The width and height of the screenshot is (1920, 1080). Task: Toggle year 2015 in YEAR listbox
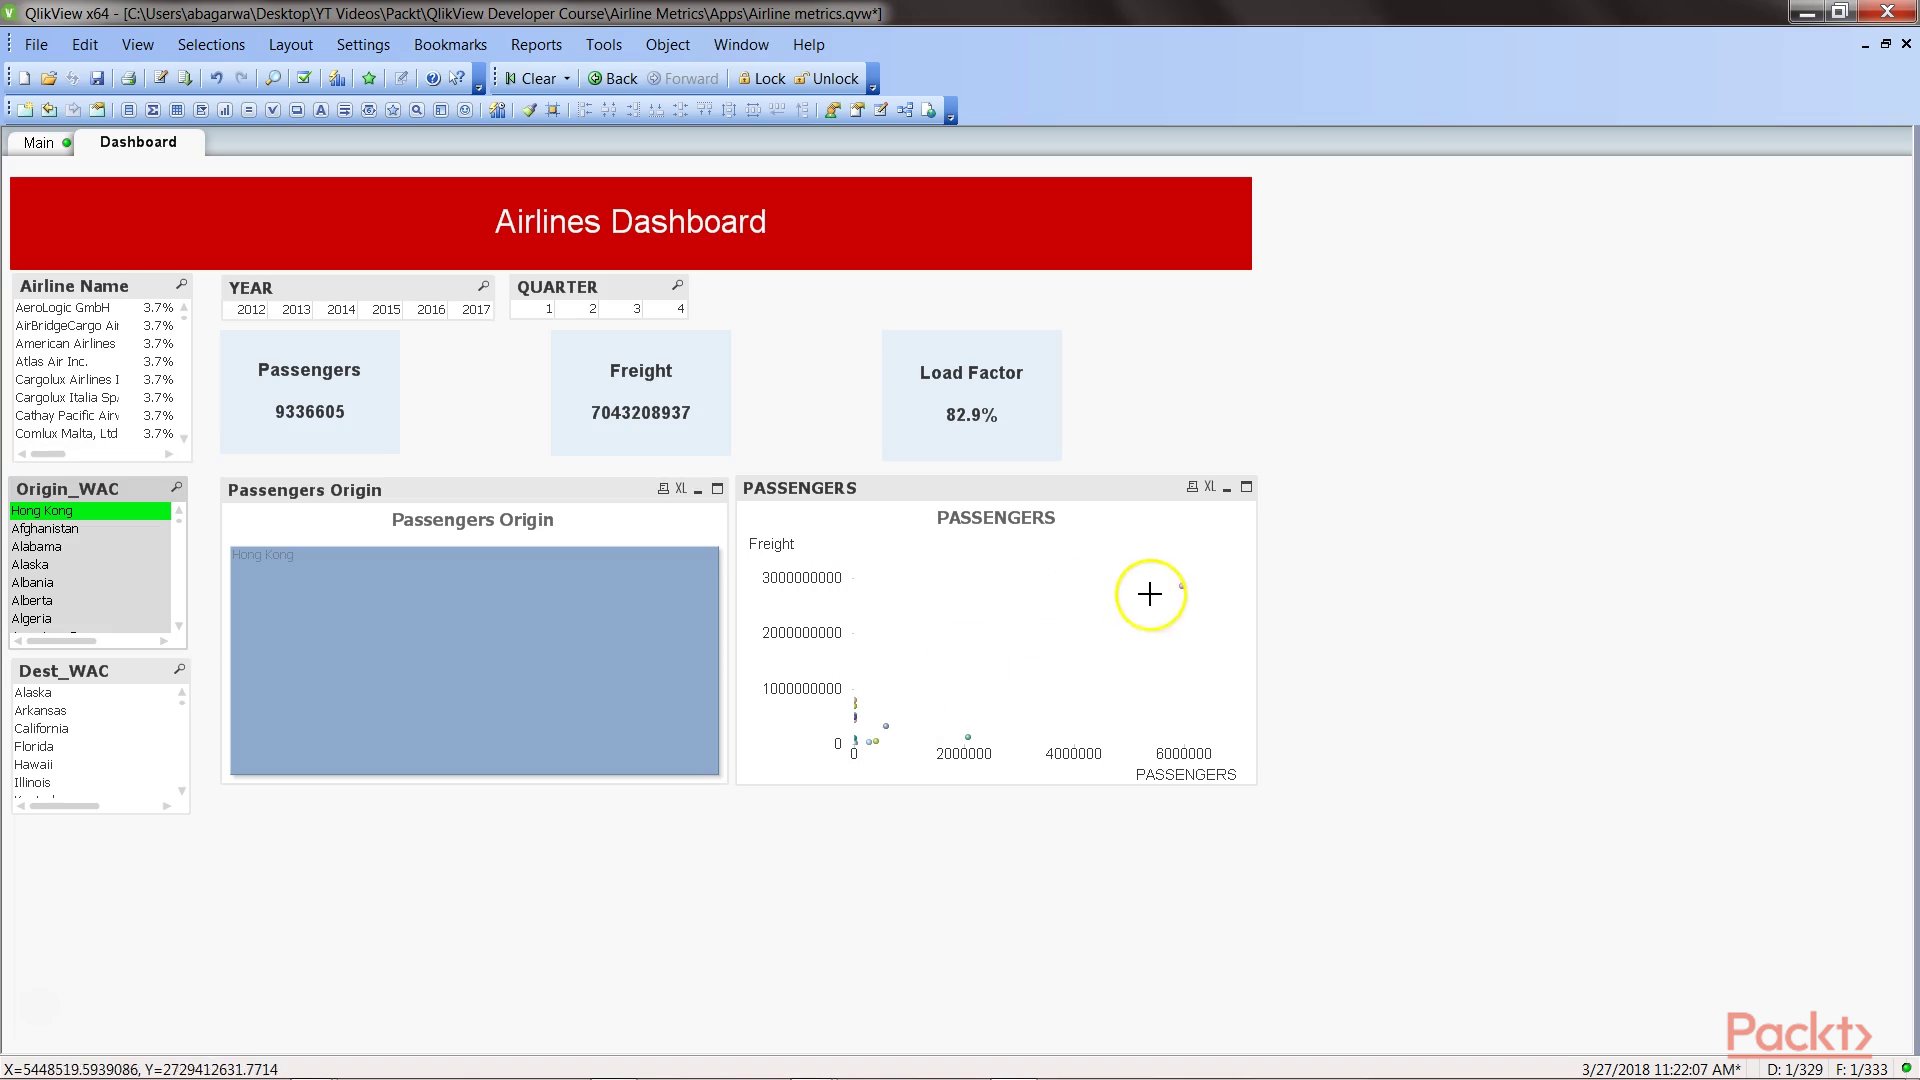tap(381, 310)
